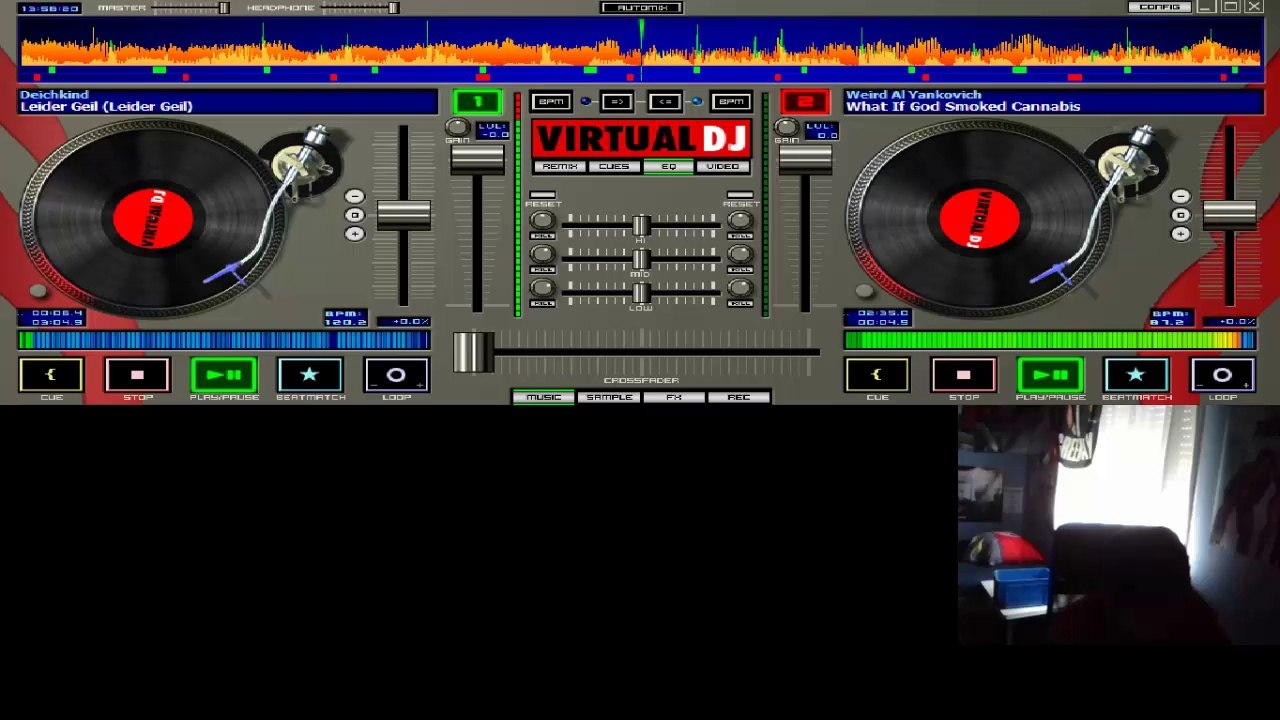1280x720 pixels.
Task: Click the right BPM button in mixer
Action: tap(731, 101)
